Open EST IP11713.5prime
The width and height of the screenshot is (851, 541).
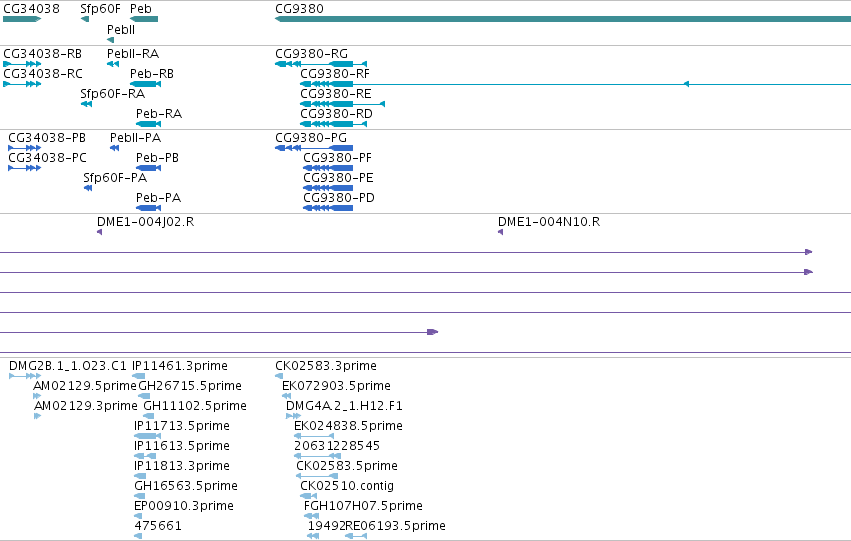click(x=182, y=426)
